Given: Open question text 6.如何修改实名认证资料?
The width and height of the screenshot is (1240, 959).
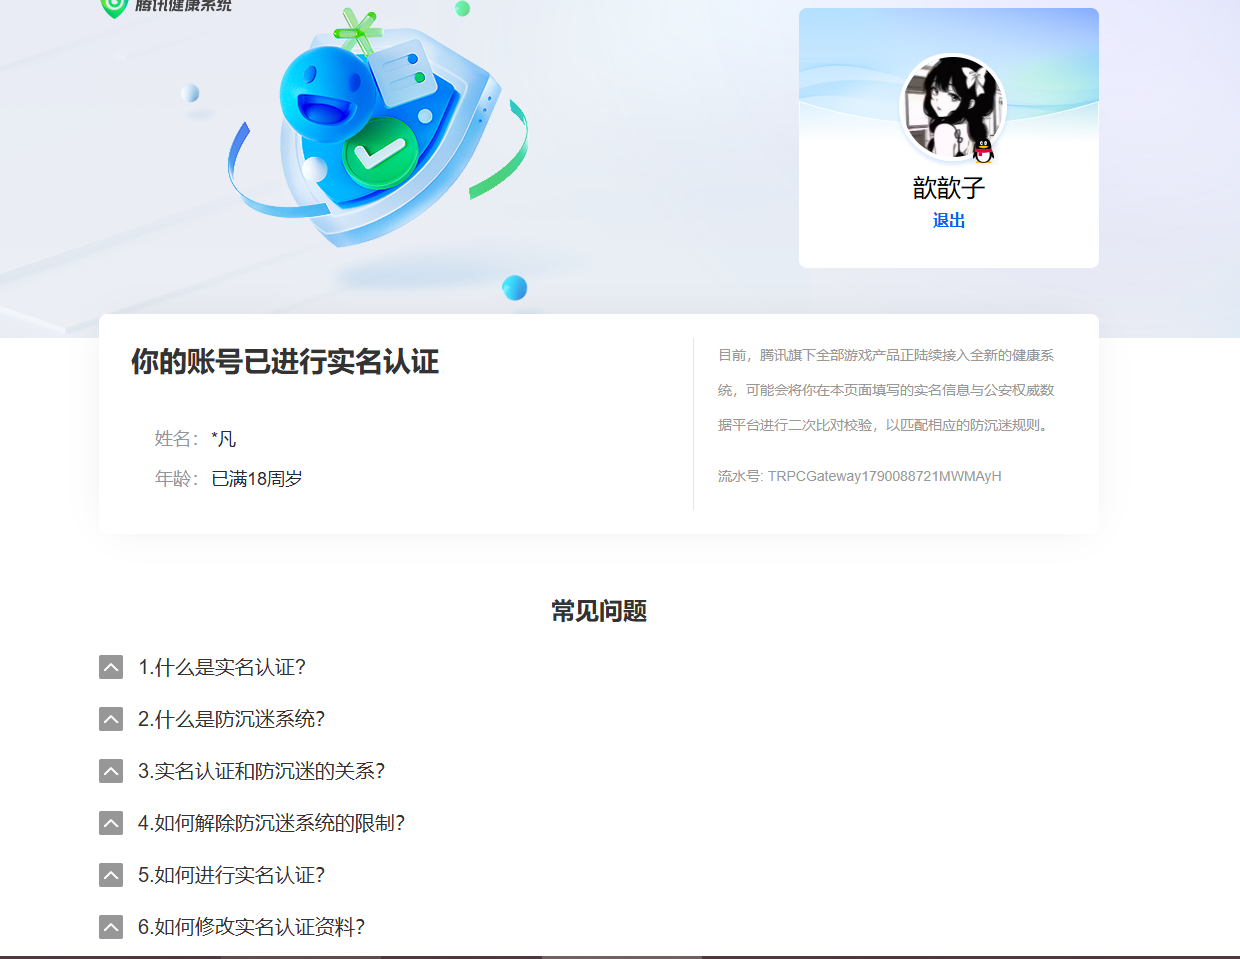Looking at the screenshot, I should tap(252, 927).
